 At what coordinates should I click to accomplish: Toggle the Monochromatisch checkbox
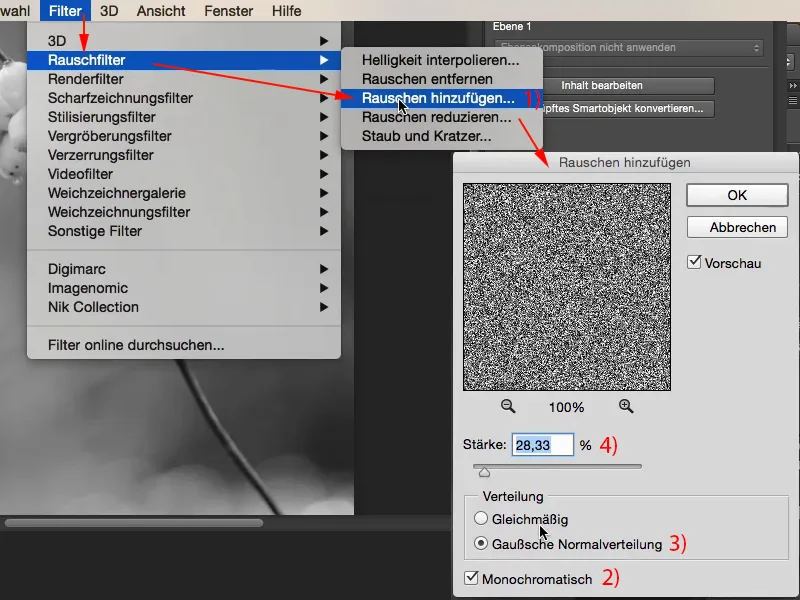[471, 578]
